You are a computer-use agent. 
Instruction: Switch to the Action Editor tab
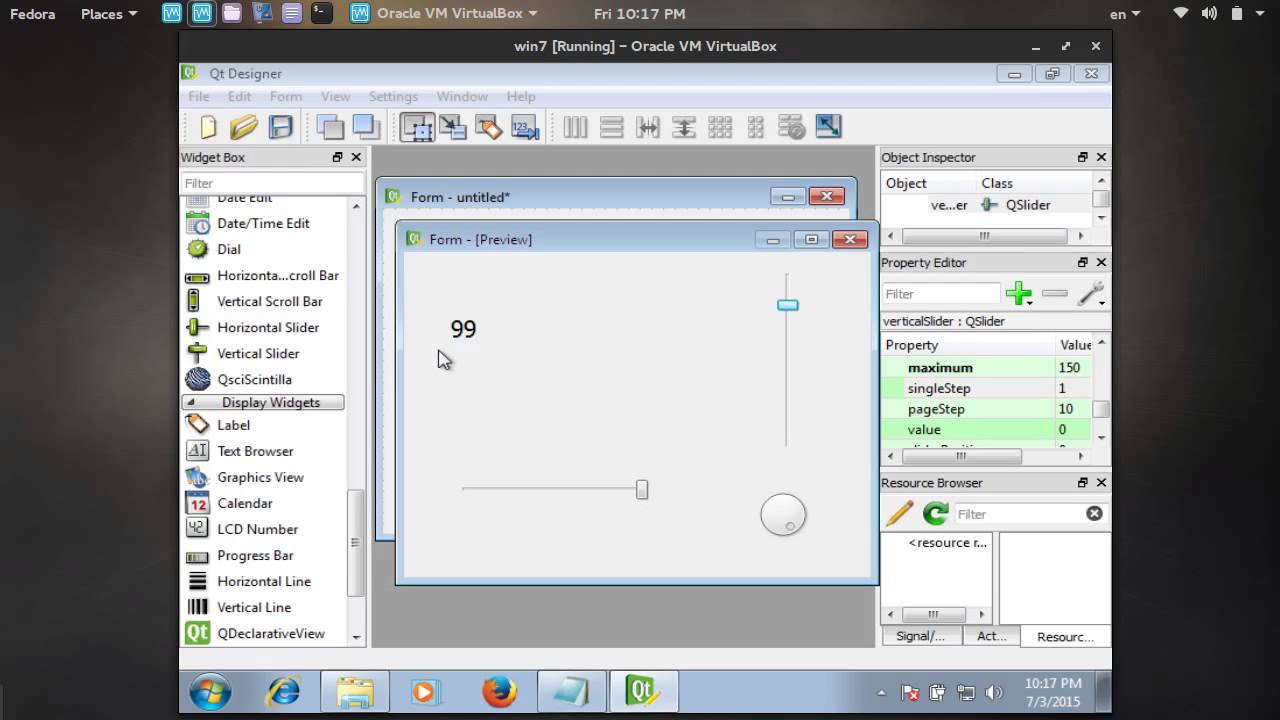[991, 636]
